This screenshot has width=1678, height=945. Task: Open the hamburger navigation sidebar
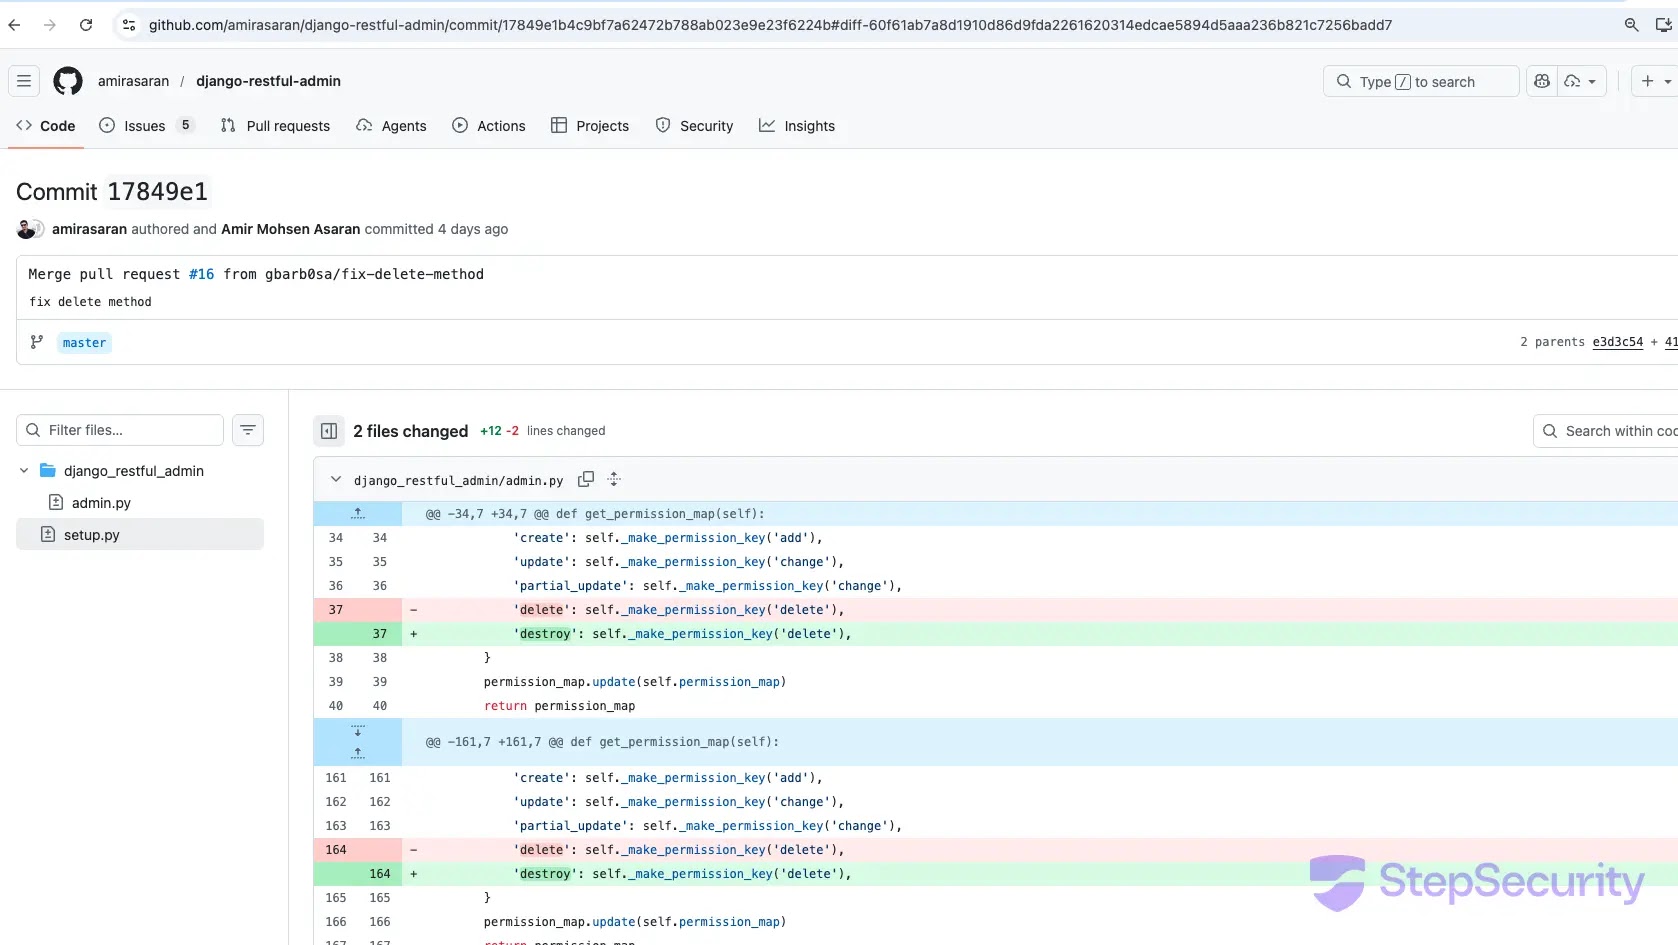click(24, 81)
